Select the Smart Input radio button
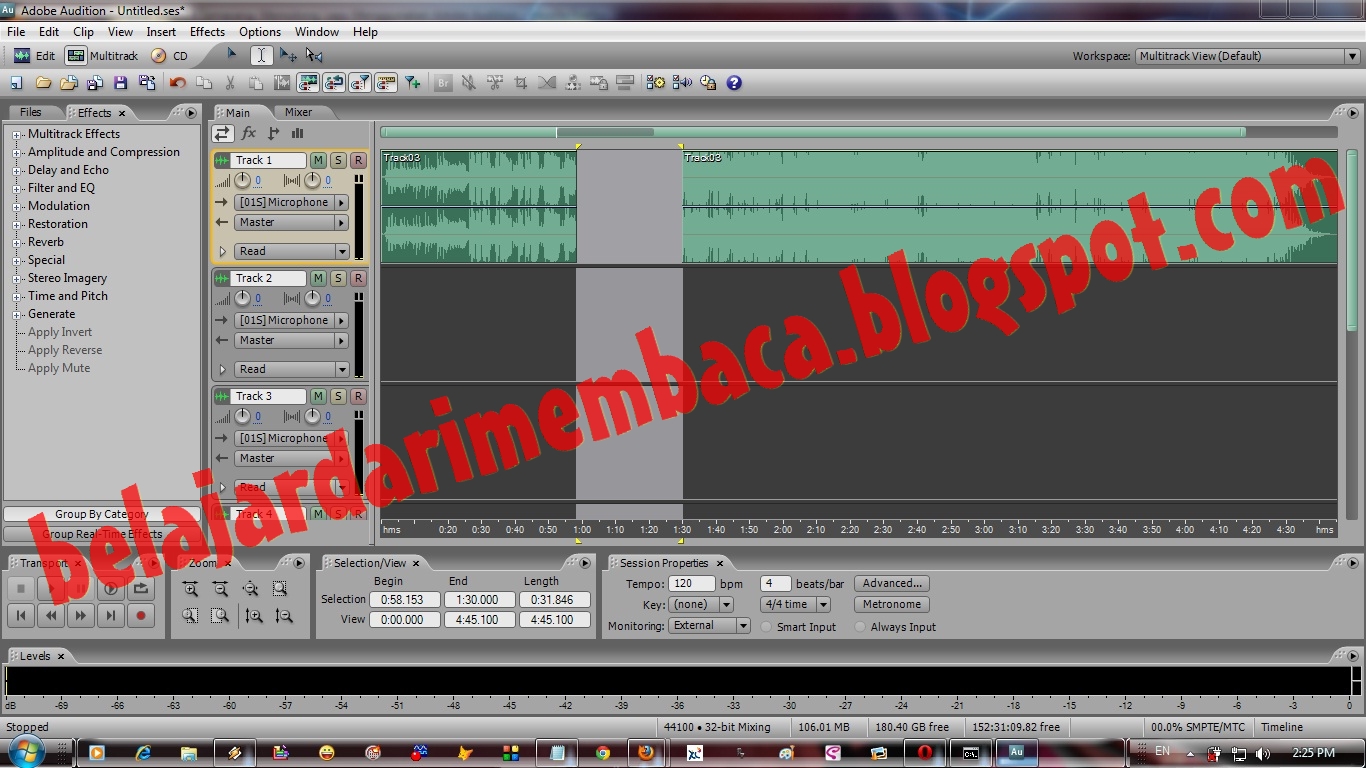This screenshot has width=1366, height=768. (x=766, y=627)
